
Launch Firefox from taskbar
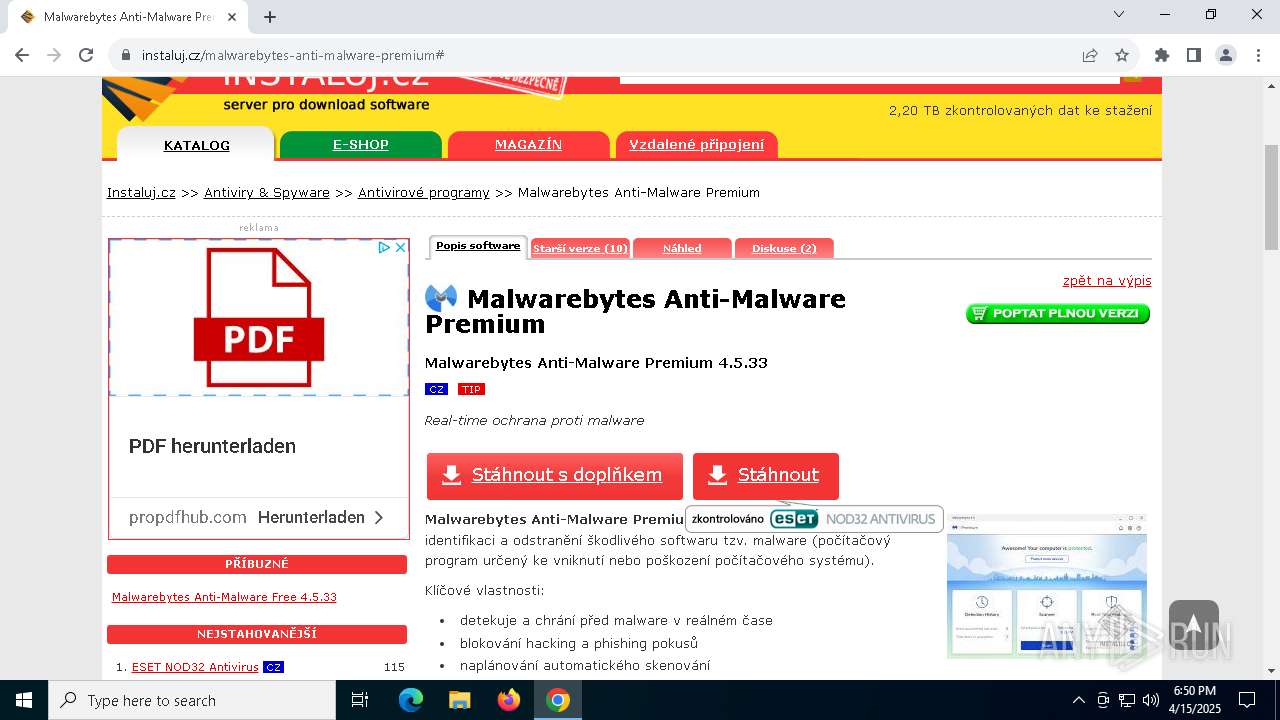click(x=509, y=700)
